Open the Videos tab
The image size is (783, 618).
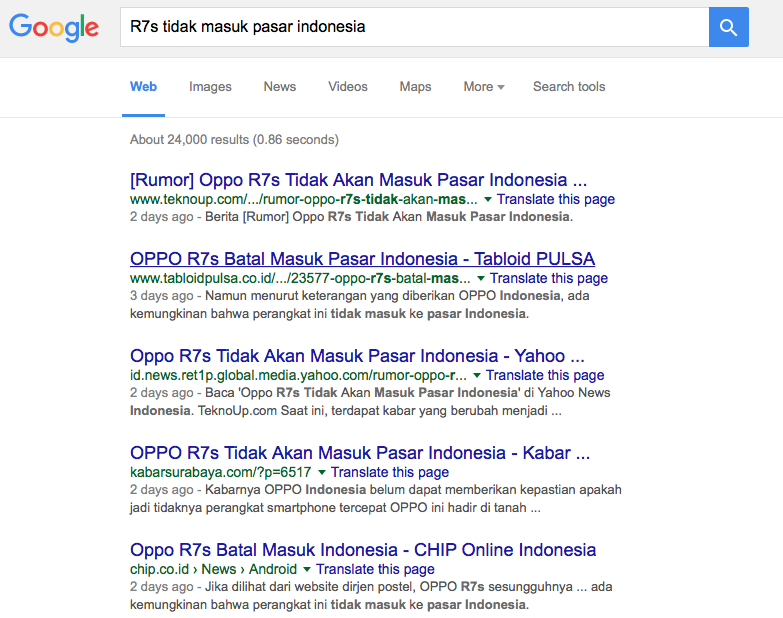pos(348,87)
